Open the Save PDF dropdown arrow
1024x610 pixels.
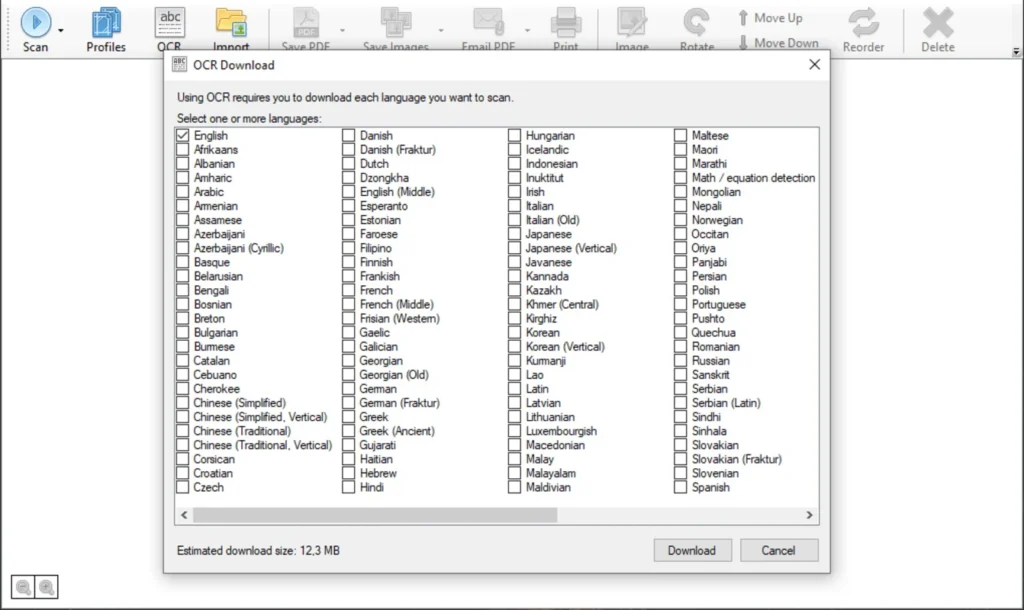342,30
